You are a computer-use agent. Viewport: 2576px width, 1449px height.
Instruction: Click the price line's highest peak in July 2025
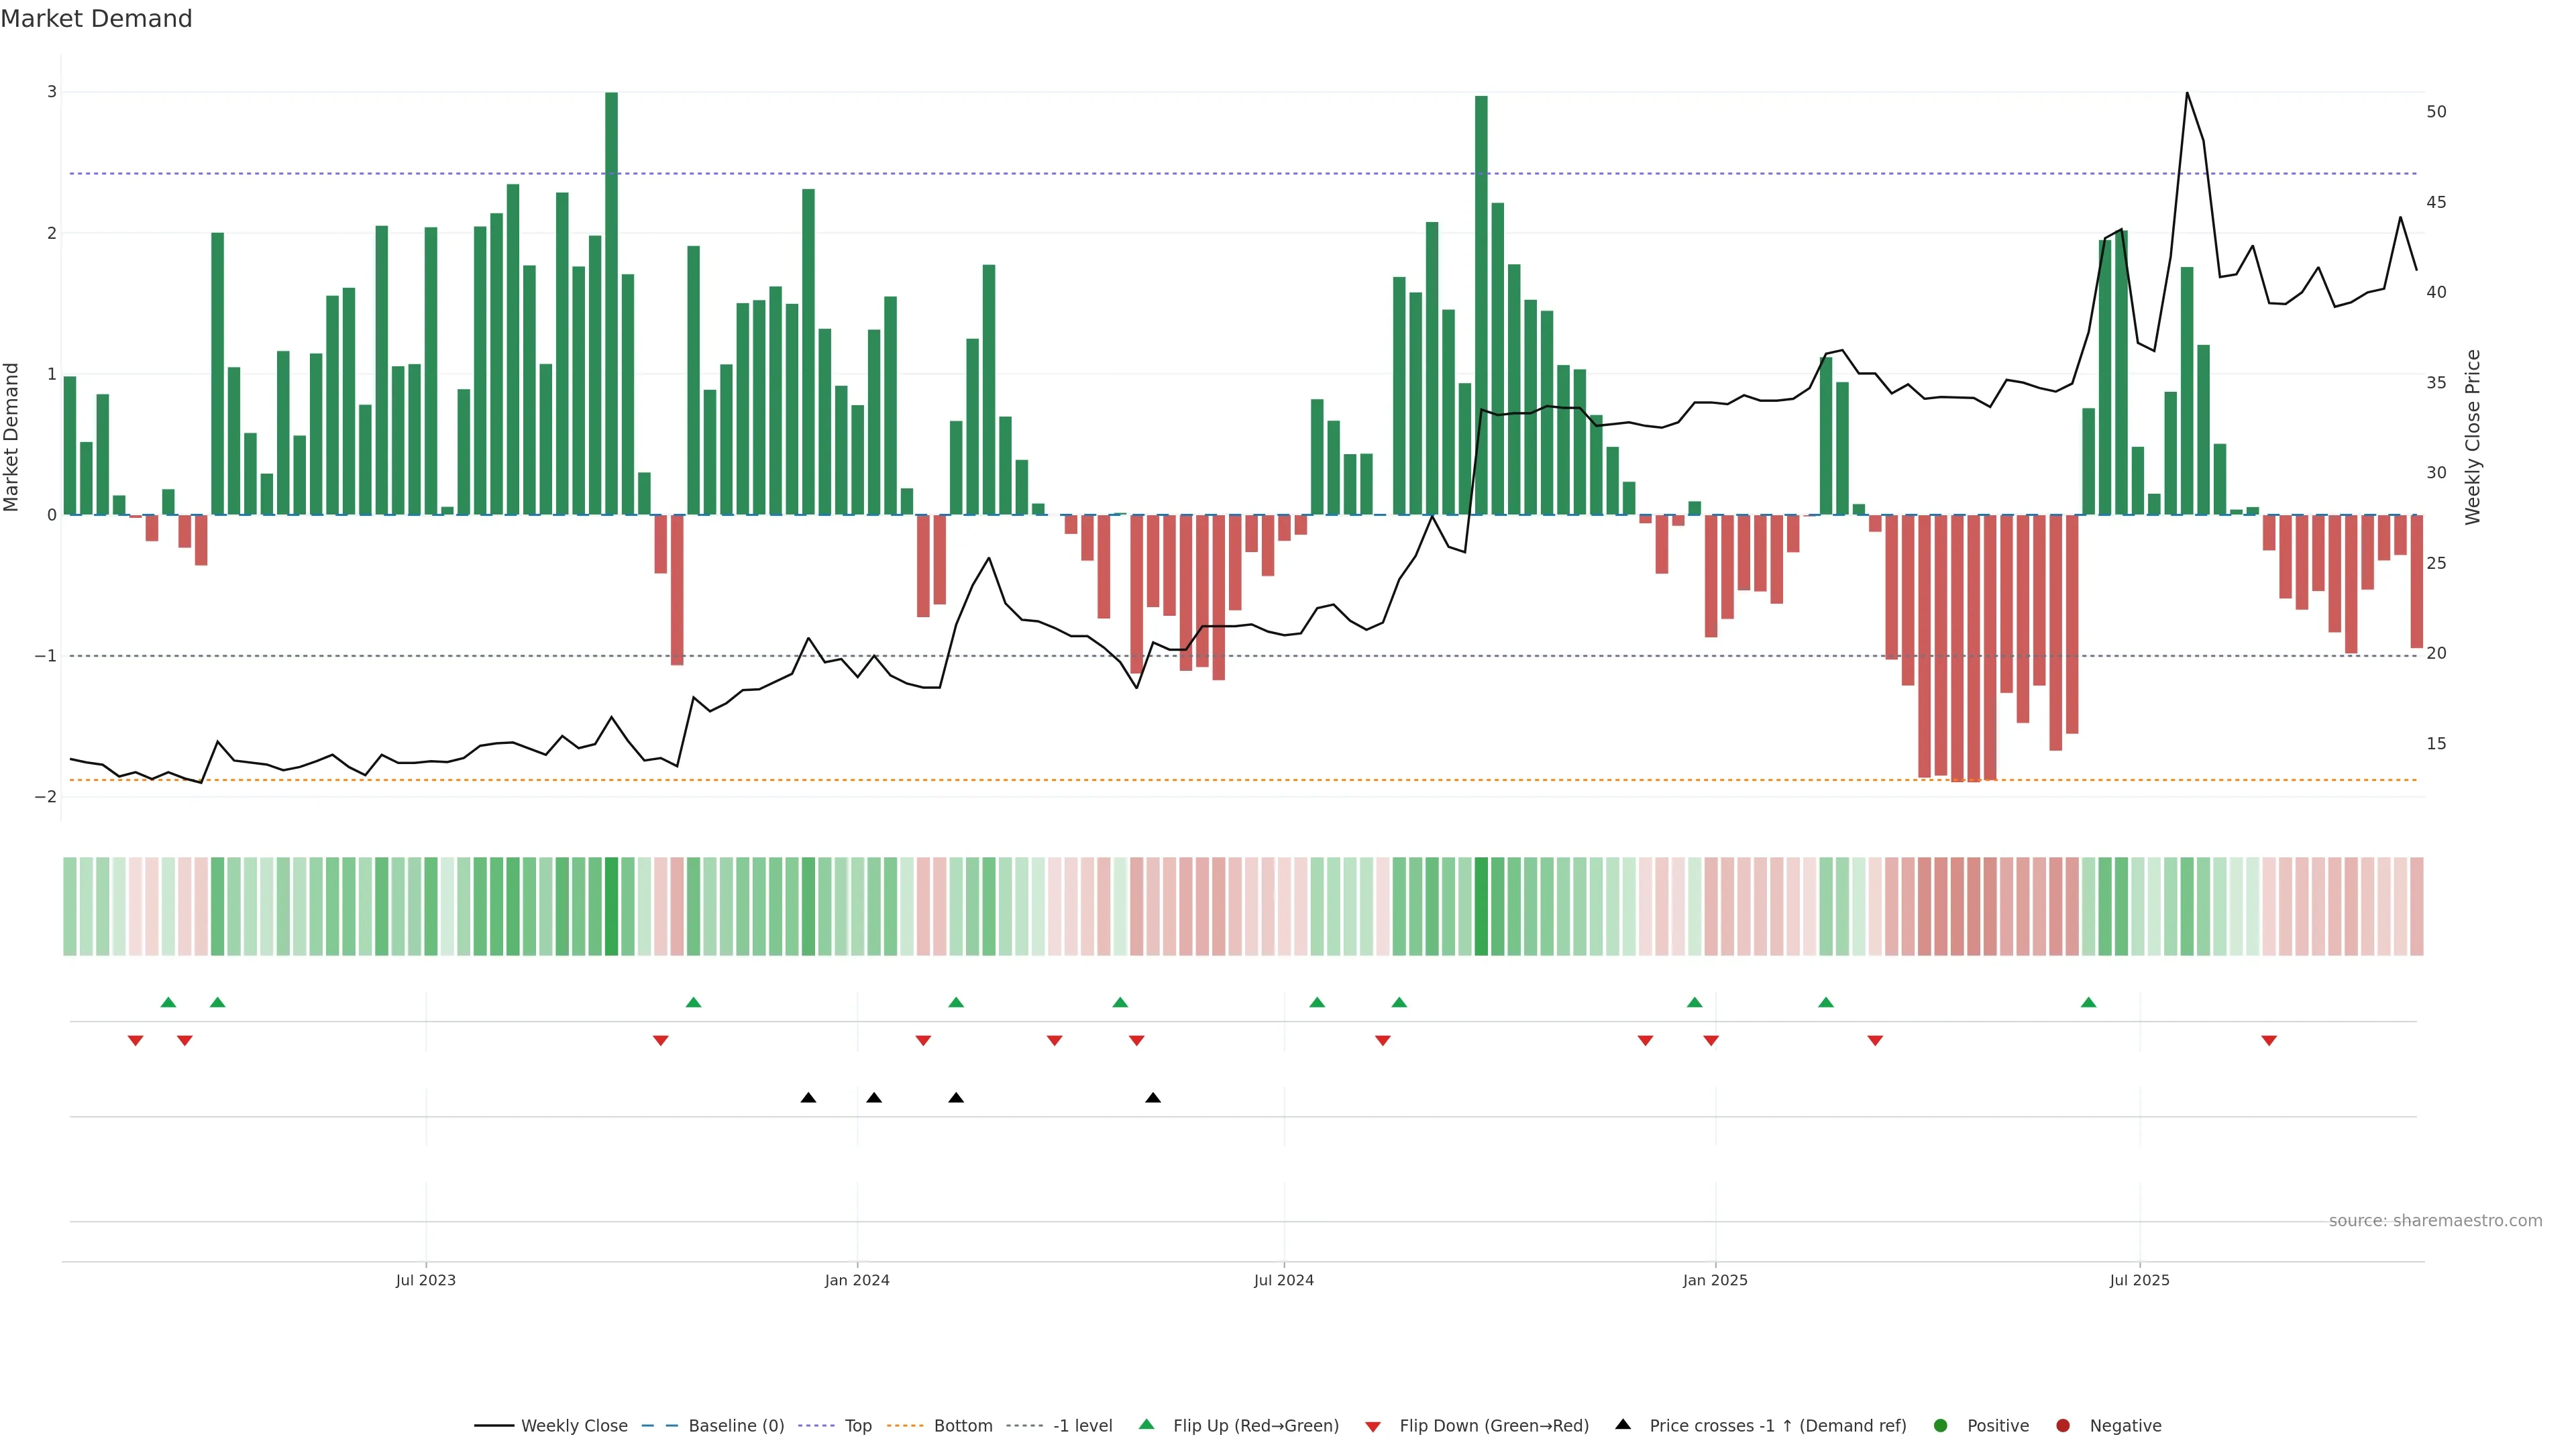(2187, 93)
